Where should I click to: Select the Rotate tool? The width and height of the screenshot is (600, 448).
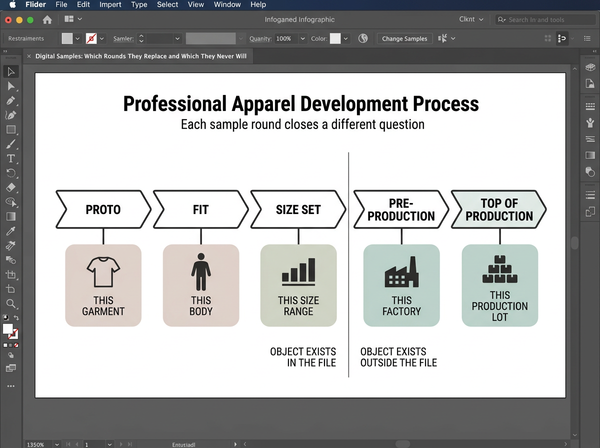click(x=11, y=173)
